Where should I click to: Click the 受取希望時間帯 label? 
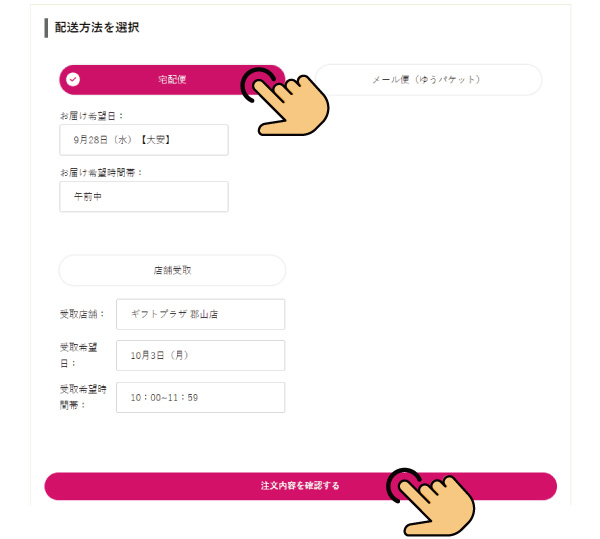pyautogui.click(x=82, y=396)
